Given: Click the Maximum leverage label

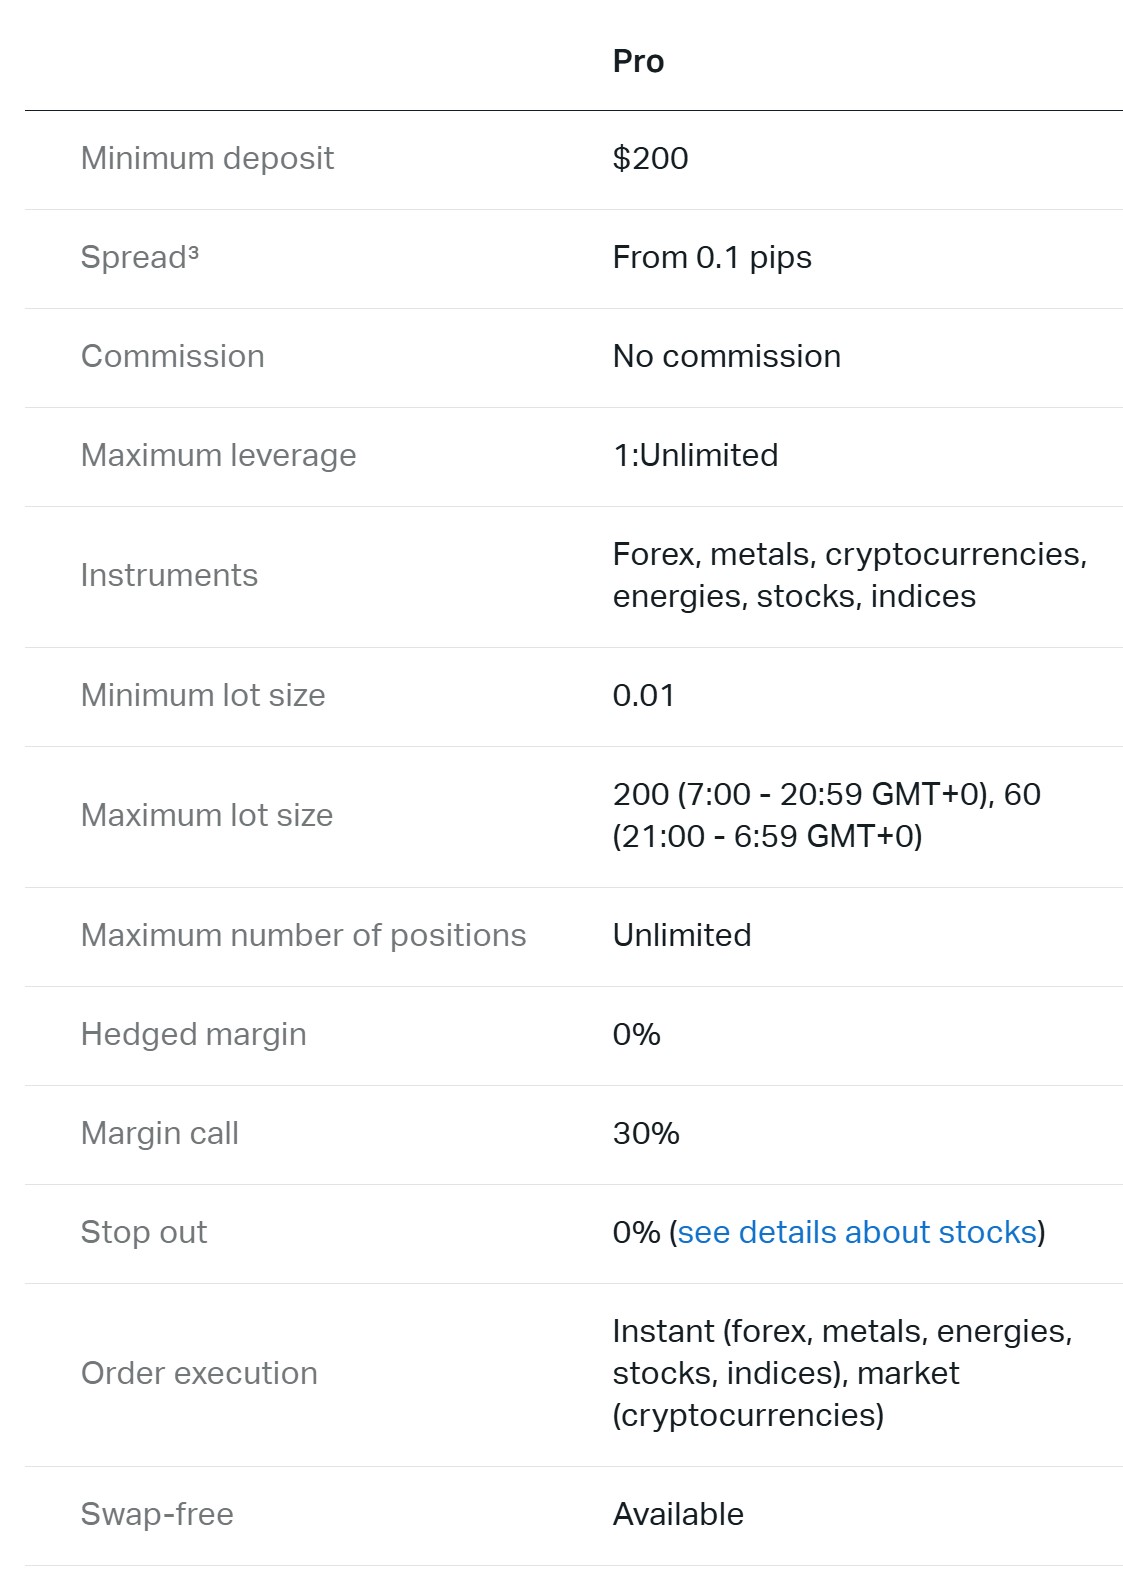Looking at the screenshot, I should [x=218, y=455].
